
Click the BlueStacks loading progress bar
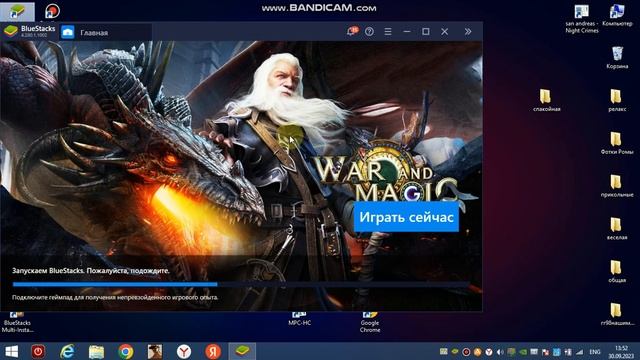click(x=241, y=284)
